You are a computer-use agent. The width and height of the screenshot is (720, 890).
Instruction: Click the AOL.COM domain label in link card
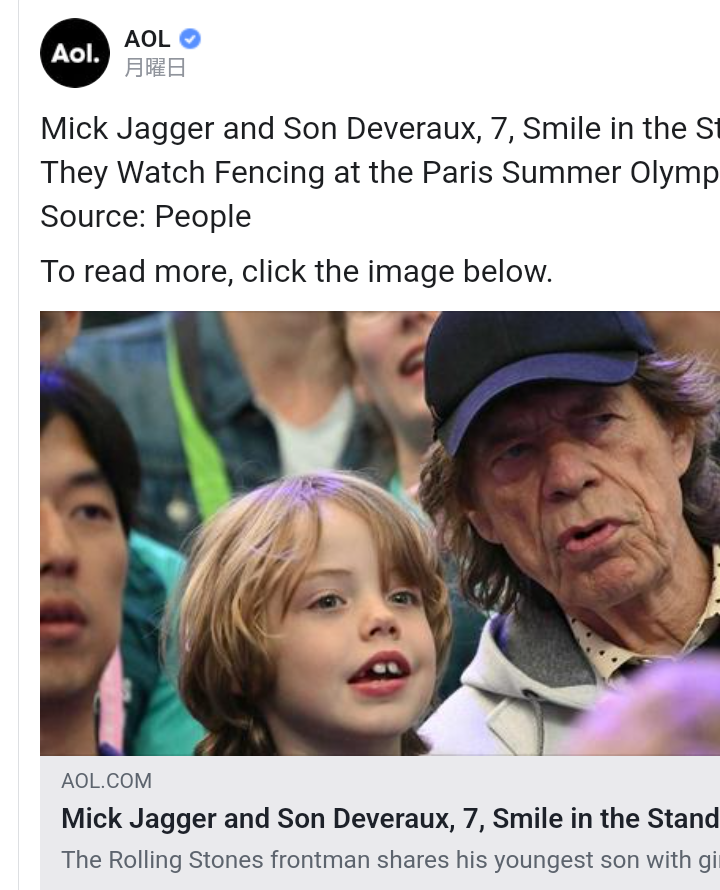point(107,781)
